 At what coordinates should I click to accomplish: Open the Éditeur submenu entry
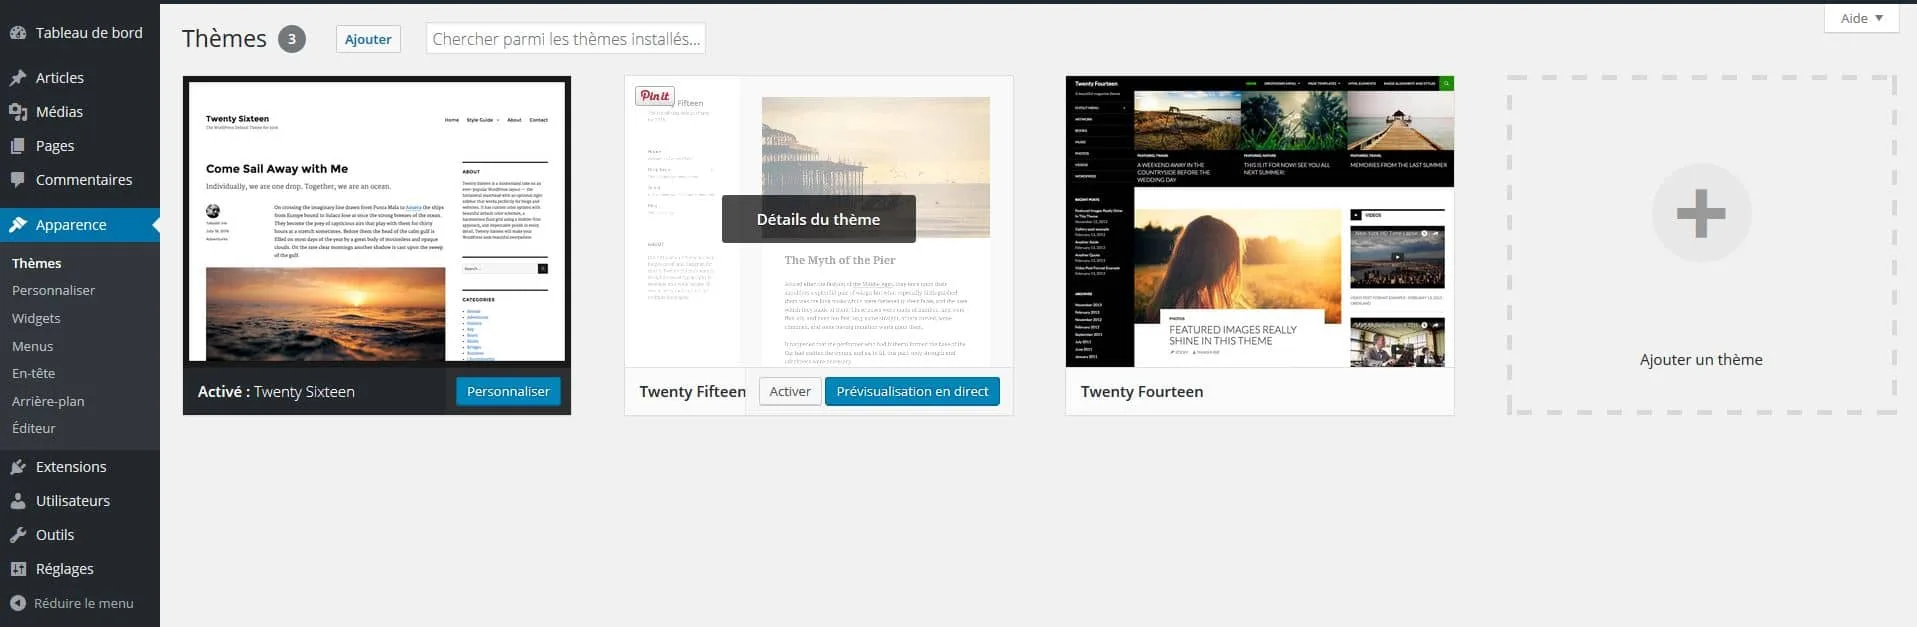pyautogui.click(x=34, y=428)
